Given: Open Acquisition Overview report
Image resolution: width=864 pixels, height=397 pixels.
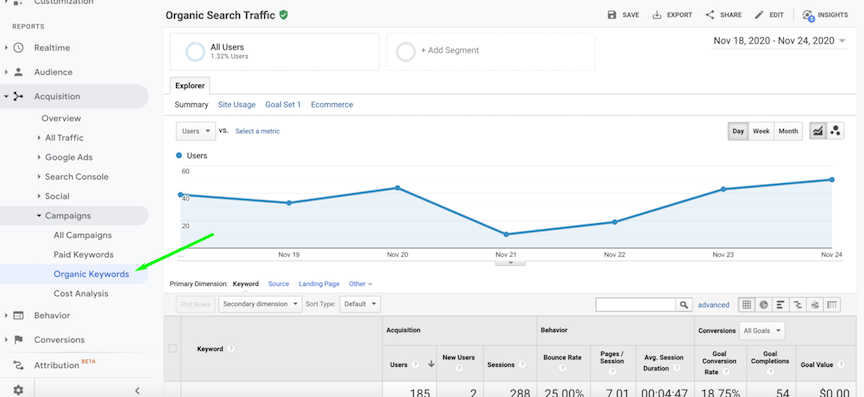Looking at the screenshot, I should click(x=61, y=119).
